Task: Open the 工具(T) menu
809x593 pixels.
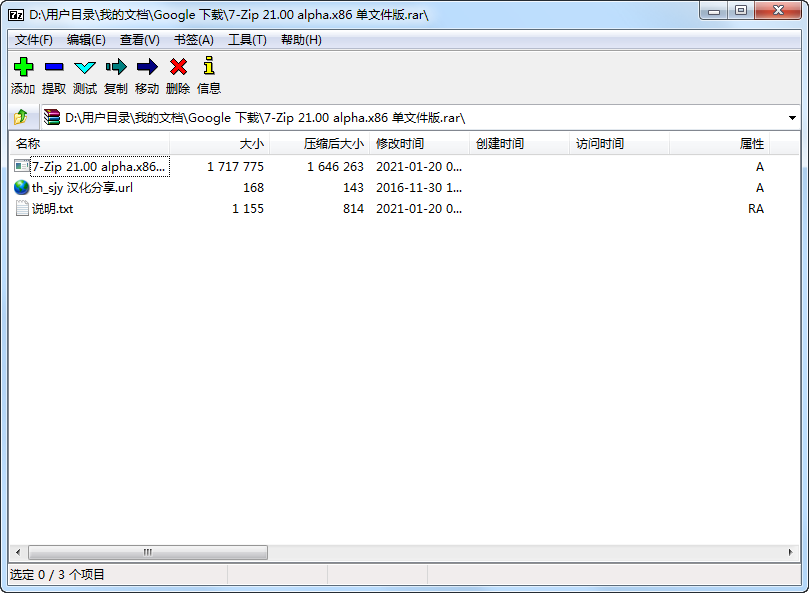Action: click(247, 40)
